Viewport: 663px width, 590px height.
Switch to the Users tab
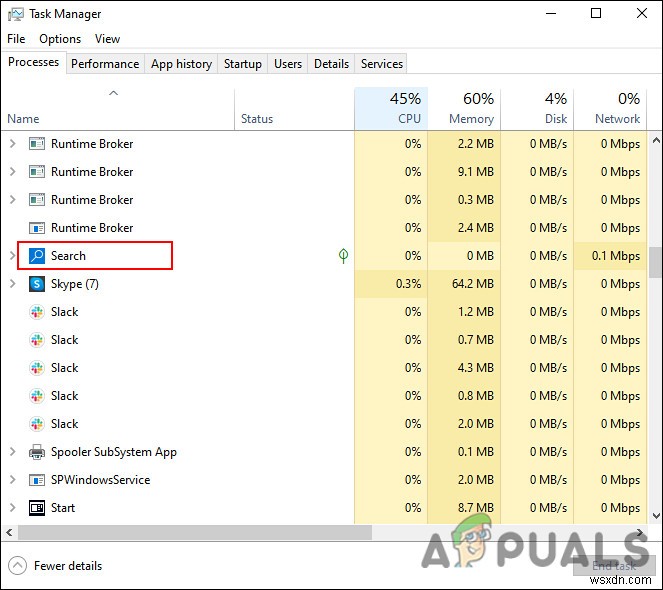288,64
